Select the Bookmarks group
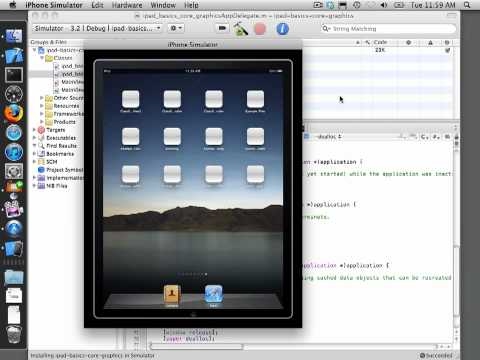 tap(60, 154)
